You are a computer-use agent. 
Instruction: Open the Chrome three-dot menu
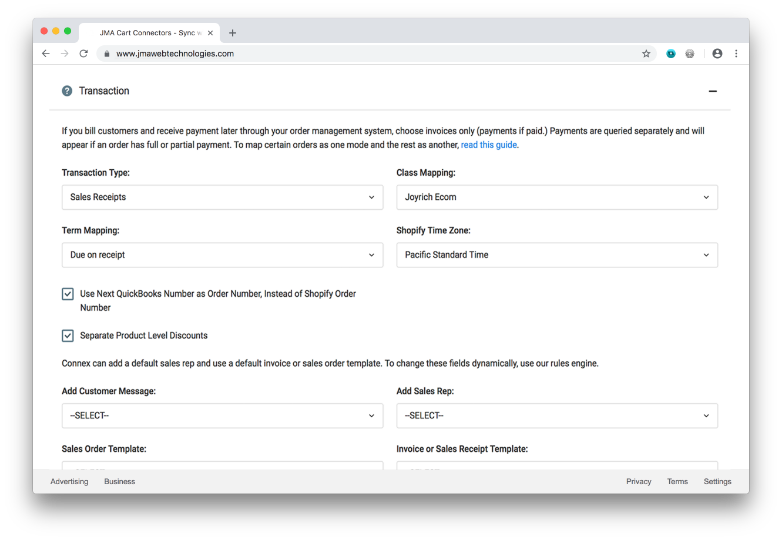(736, 53)
